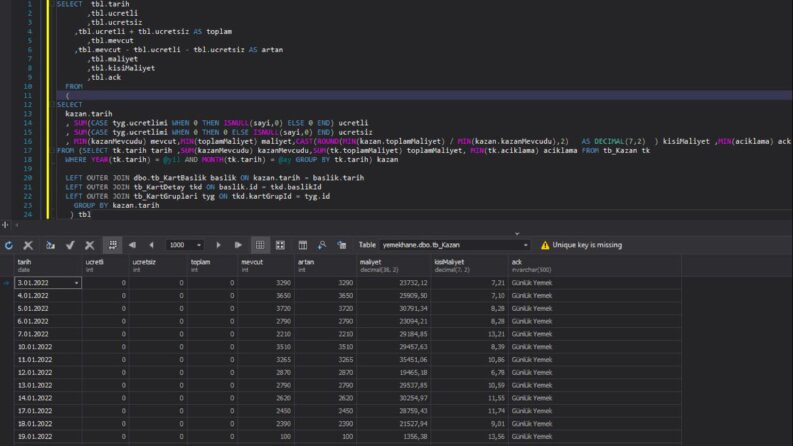
Task: Open the 1000 page size dropdown
Action: pyautogui.click(x=199, y=245)
